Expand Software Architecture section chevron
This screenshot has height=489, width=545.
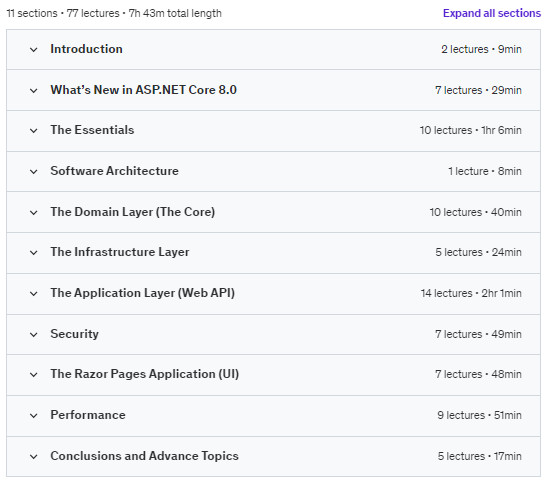click(x=34, y=172)
